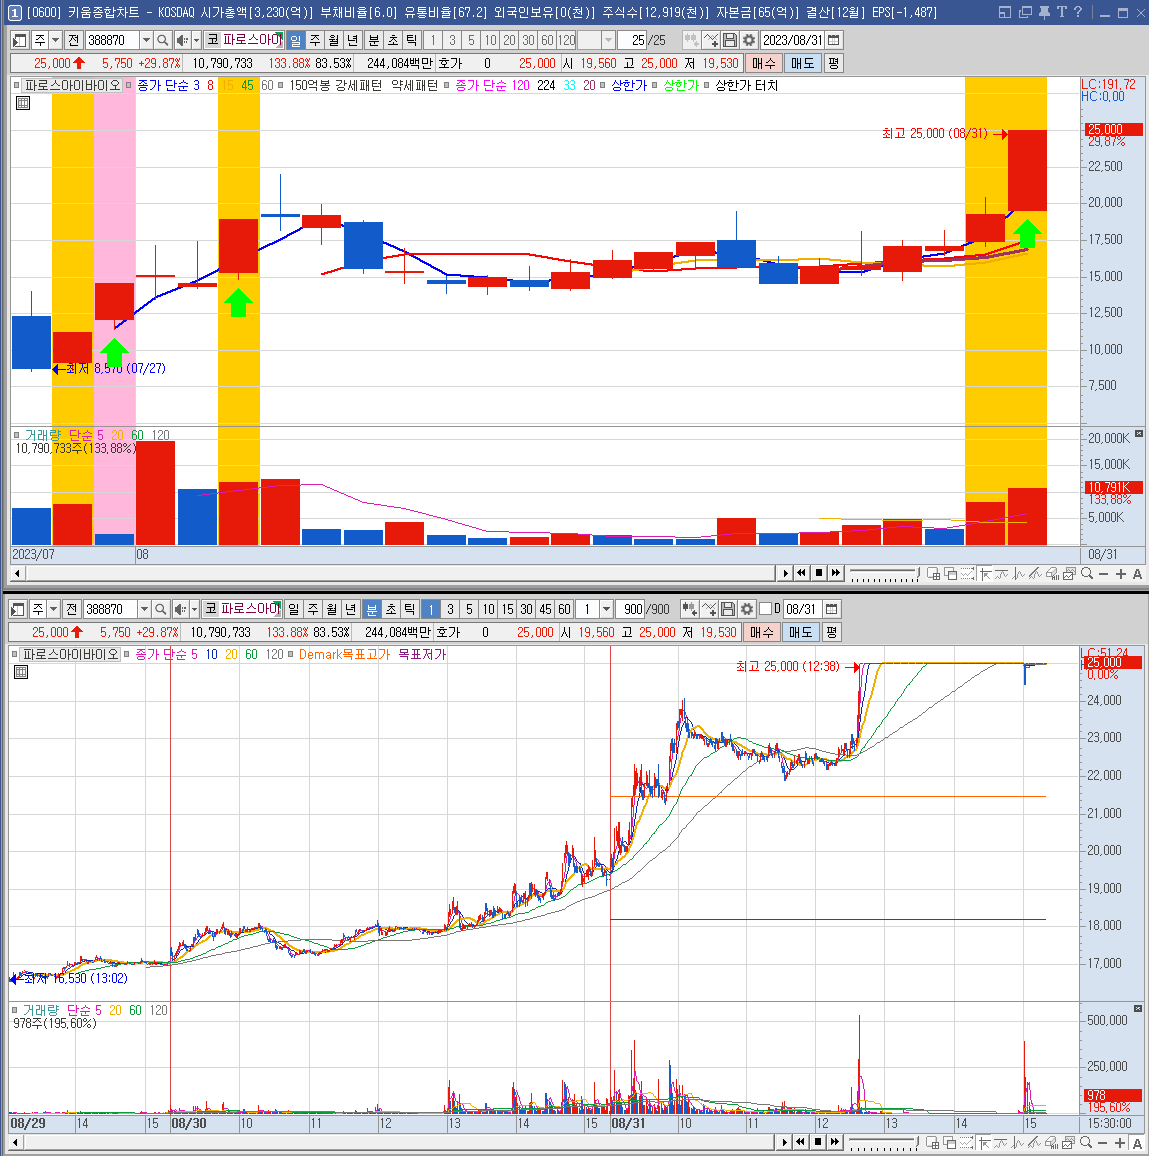The width and height of the screenshot is (1149, 1156).
Task: Expand the speaker dropdown arrow in the lower toolbar
Action: pos(195,609)
